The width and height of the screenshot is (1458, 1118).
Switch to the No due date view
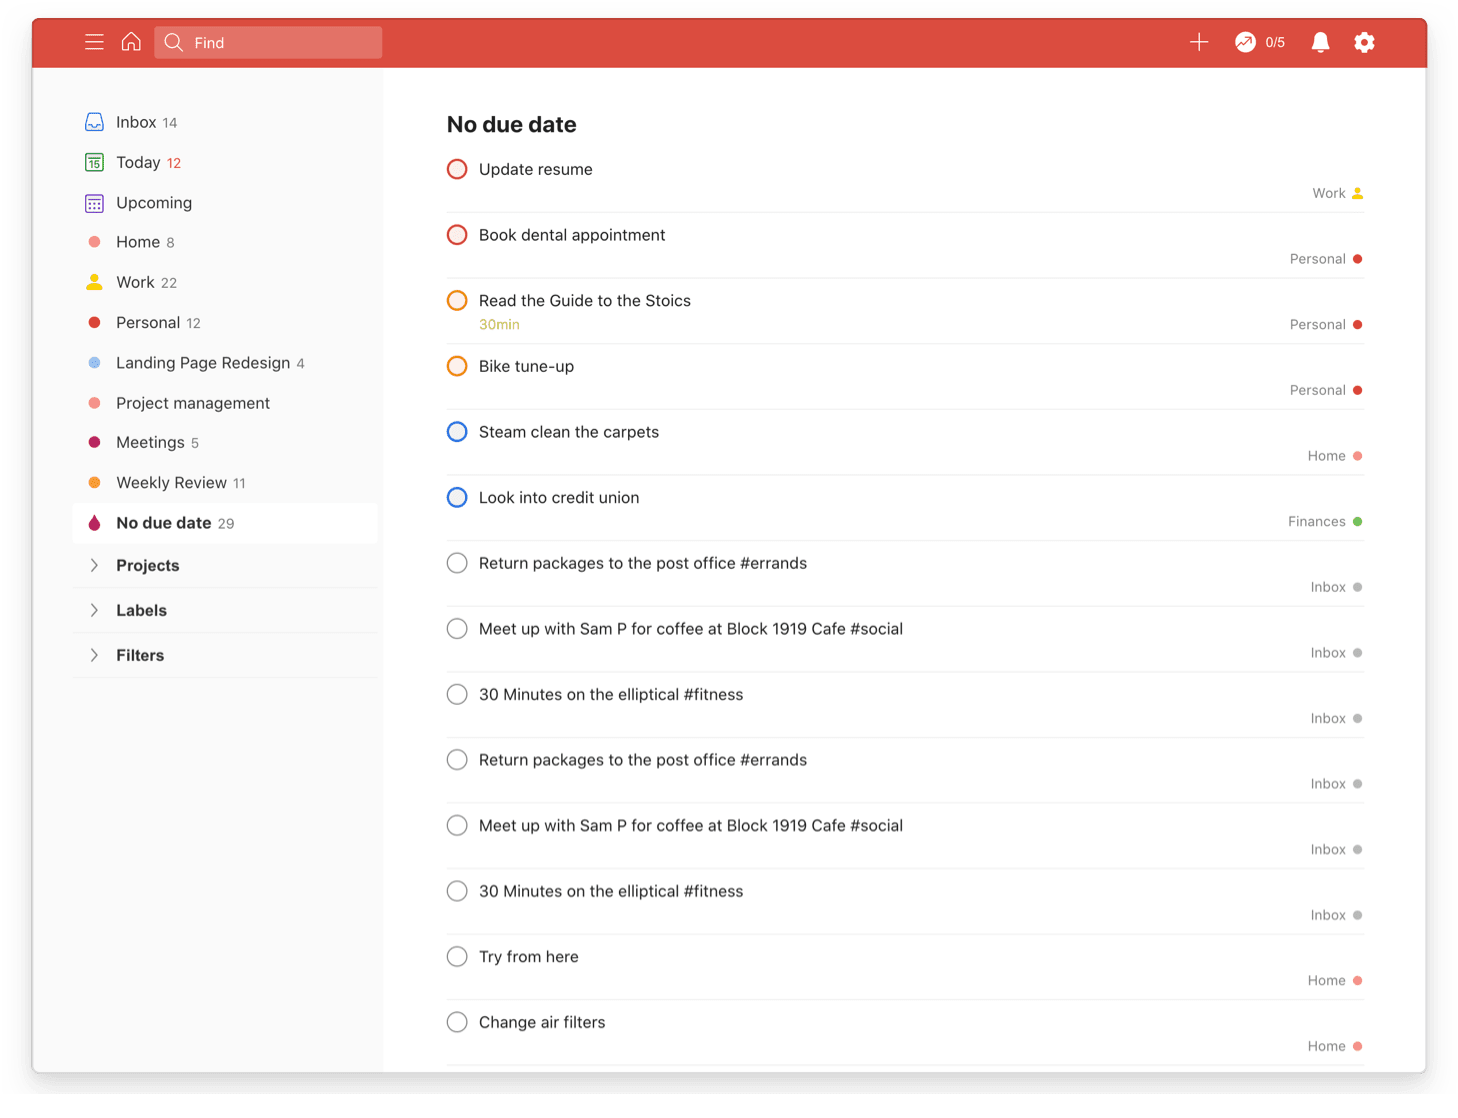pos(163,522)
